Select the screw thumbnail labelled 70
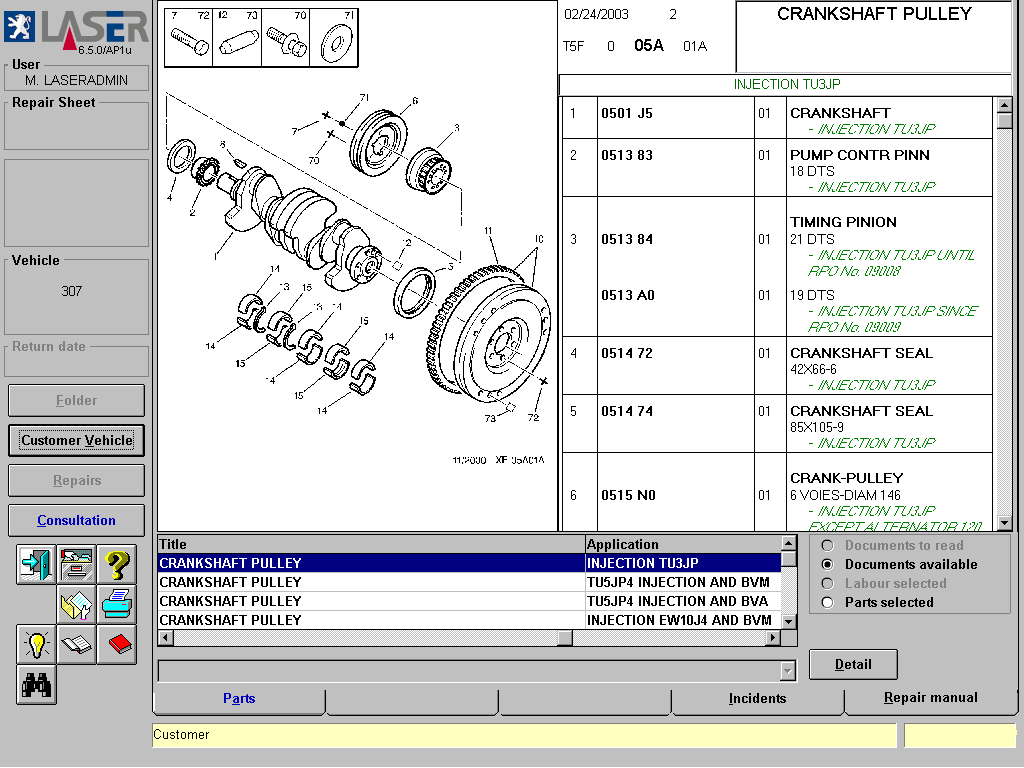 click(285, 38)
